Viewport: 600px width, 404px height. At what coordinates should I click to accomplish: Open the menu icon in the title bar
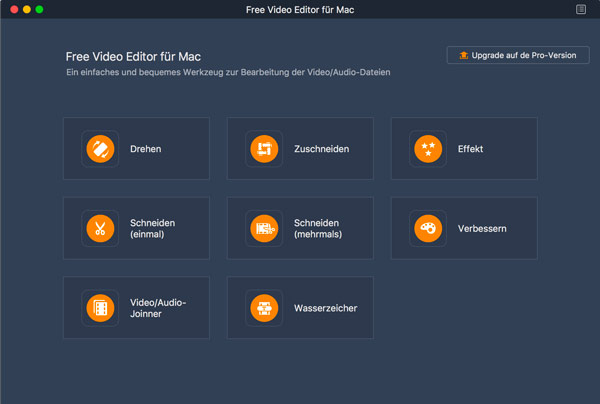coord(580,9)
